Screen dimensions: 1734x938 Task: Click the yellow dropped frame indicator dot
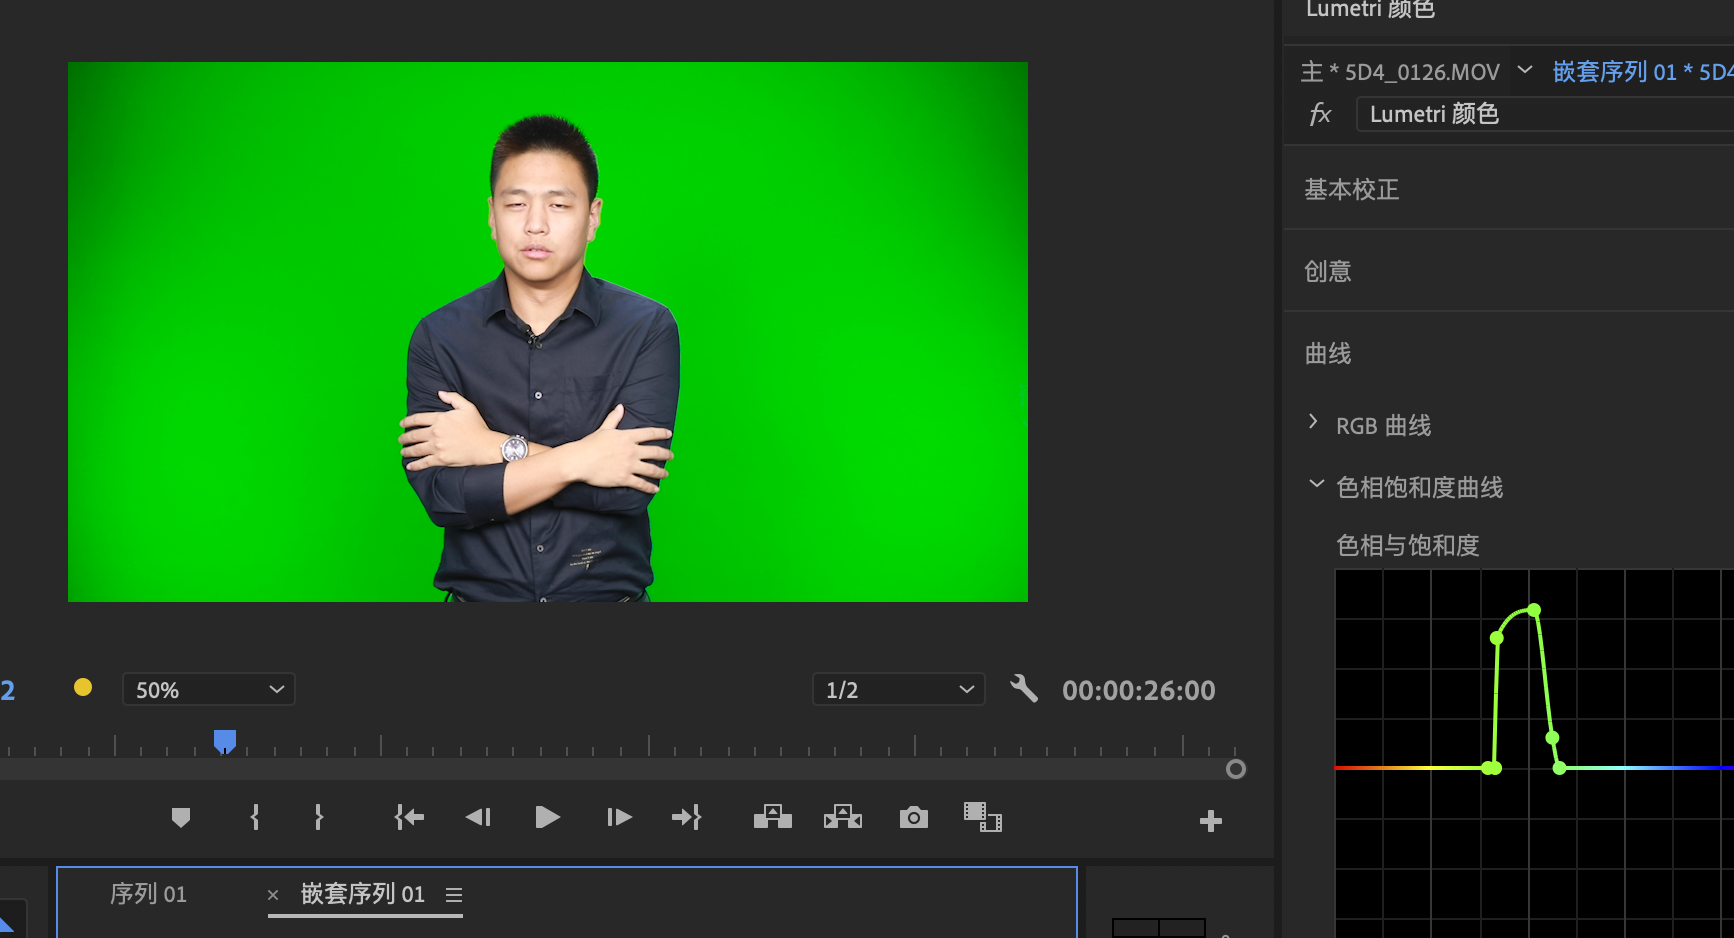(x=83, y=687)
